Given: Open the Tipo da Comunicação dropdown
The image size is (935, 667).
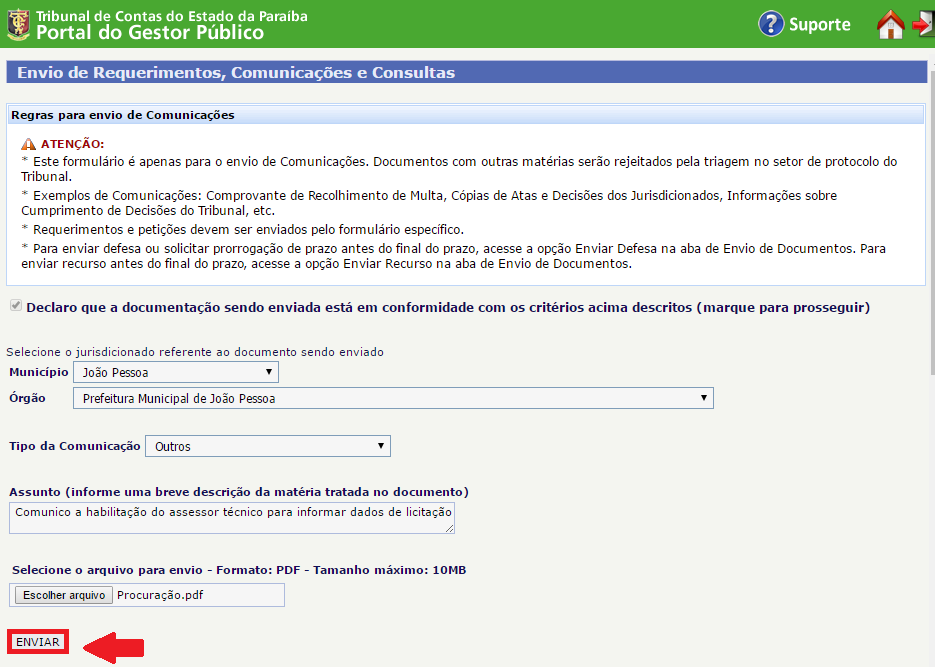Looking at the screenshot, I should coord(268,446).
